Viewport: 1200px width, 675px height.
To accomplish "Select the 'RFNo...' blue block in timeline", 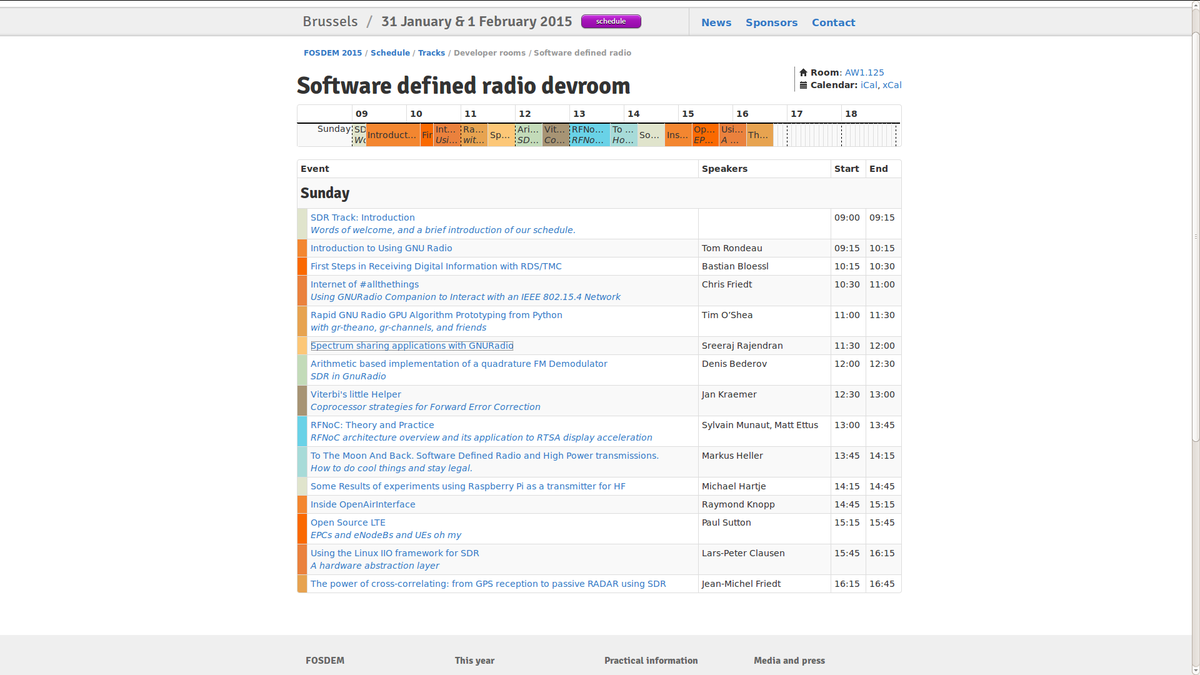I will click(589, 135).
